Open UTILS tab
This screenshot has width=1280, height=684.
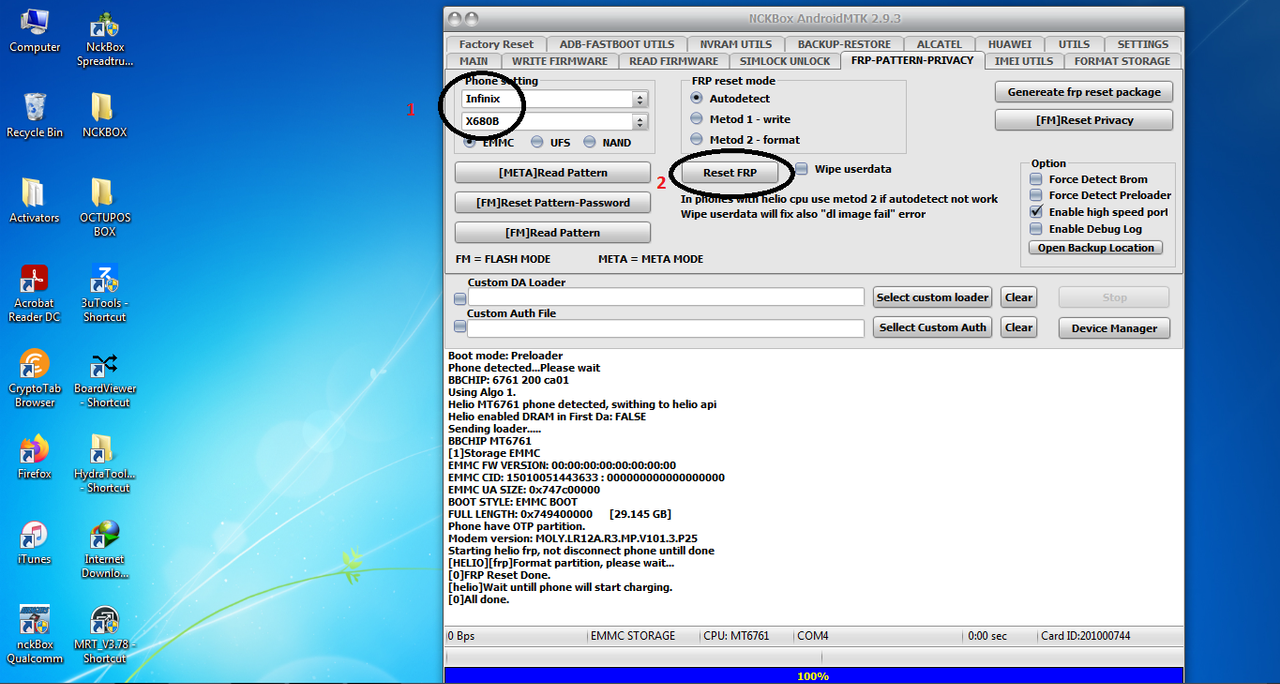click(x=1075, y=44)
